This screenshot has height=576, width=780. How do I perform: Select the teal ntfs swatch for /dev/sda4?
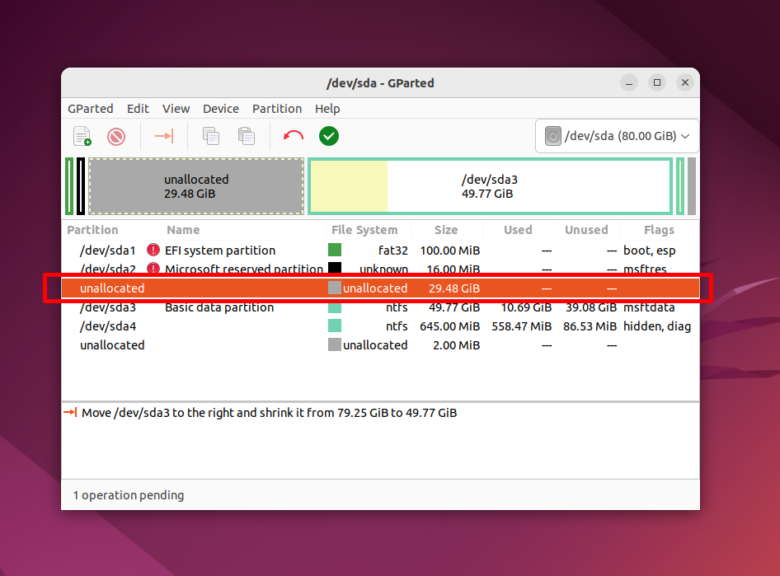point(335,326)
